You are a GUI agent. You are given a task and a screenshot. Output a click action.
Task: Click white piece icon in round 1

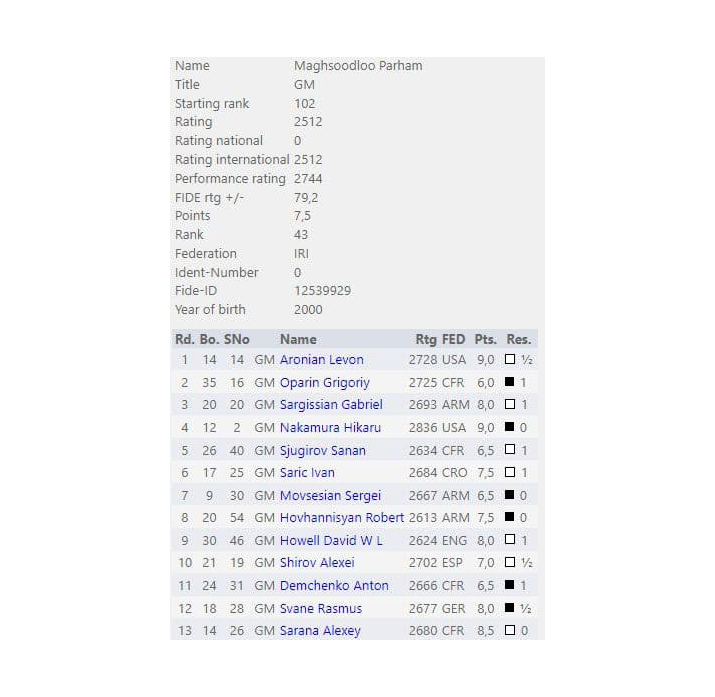pyautogui.click(x=510, y=359)
